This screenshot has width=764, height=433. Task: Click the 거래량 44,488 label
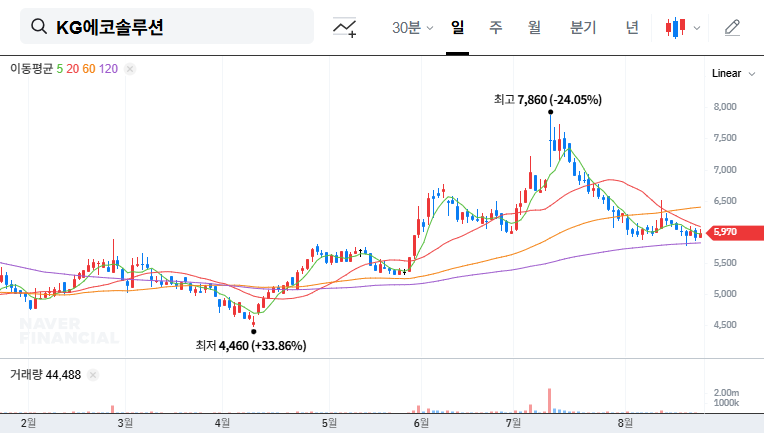tap(45, 375)
